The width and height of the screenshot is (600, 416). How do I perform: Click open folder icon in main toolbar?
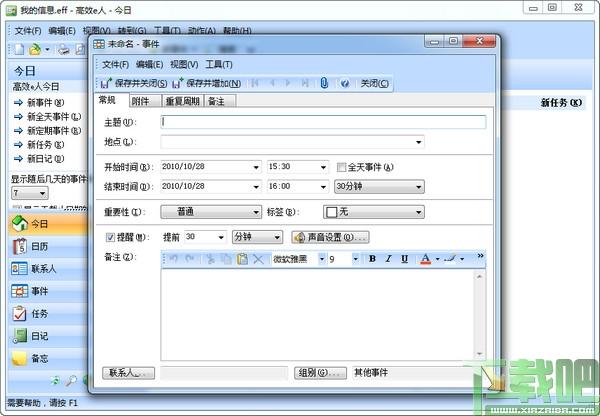[35, 49]
